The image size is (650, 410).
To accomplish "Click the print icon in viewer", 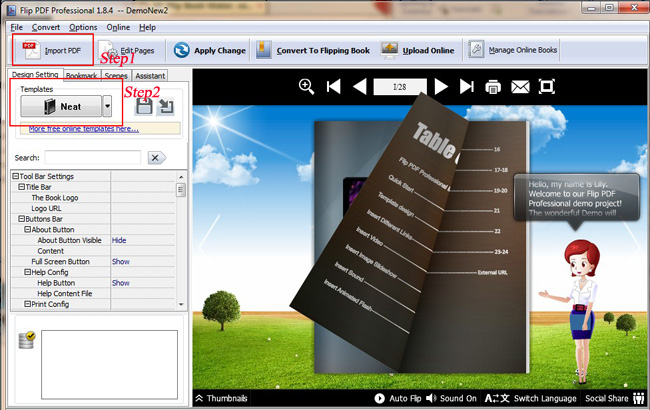I will pos(493,87).
